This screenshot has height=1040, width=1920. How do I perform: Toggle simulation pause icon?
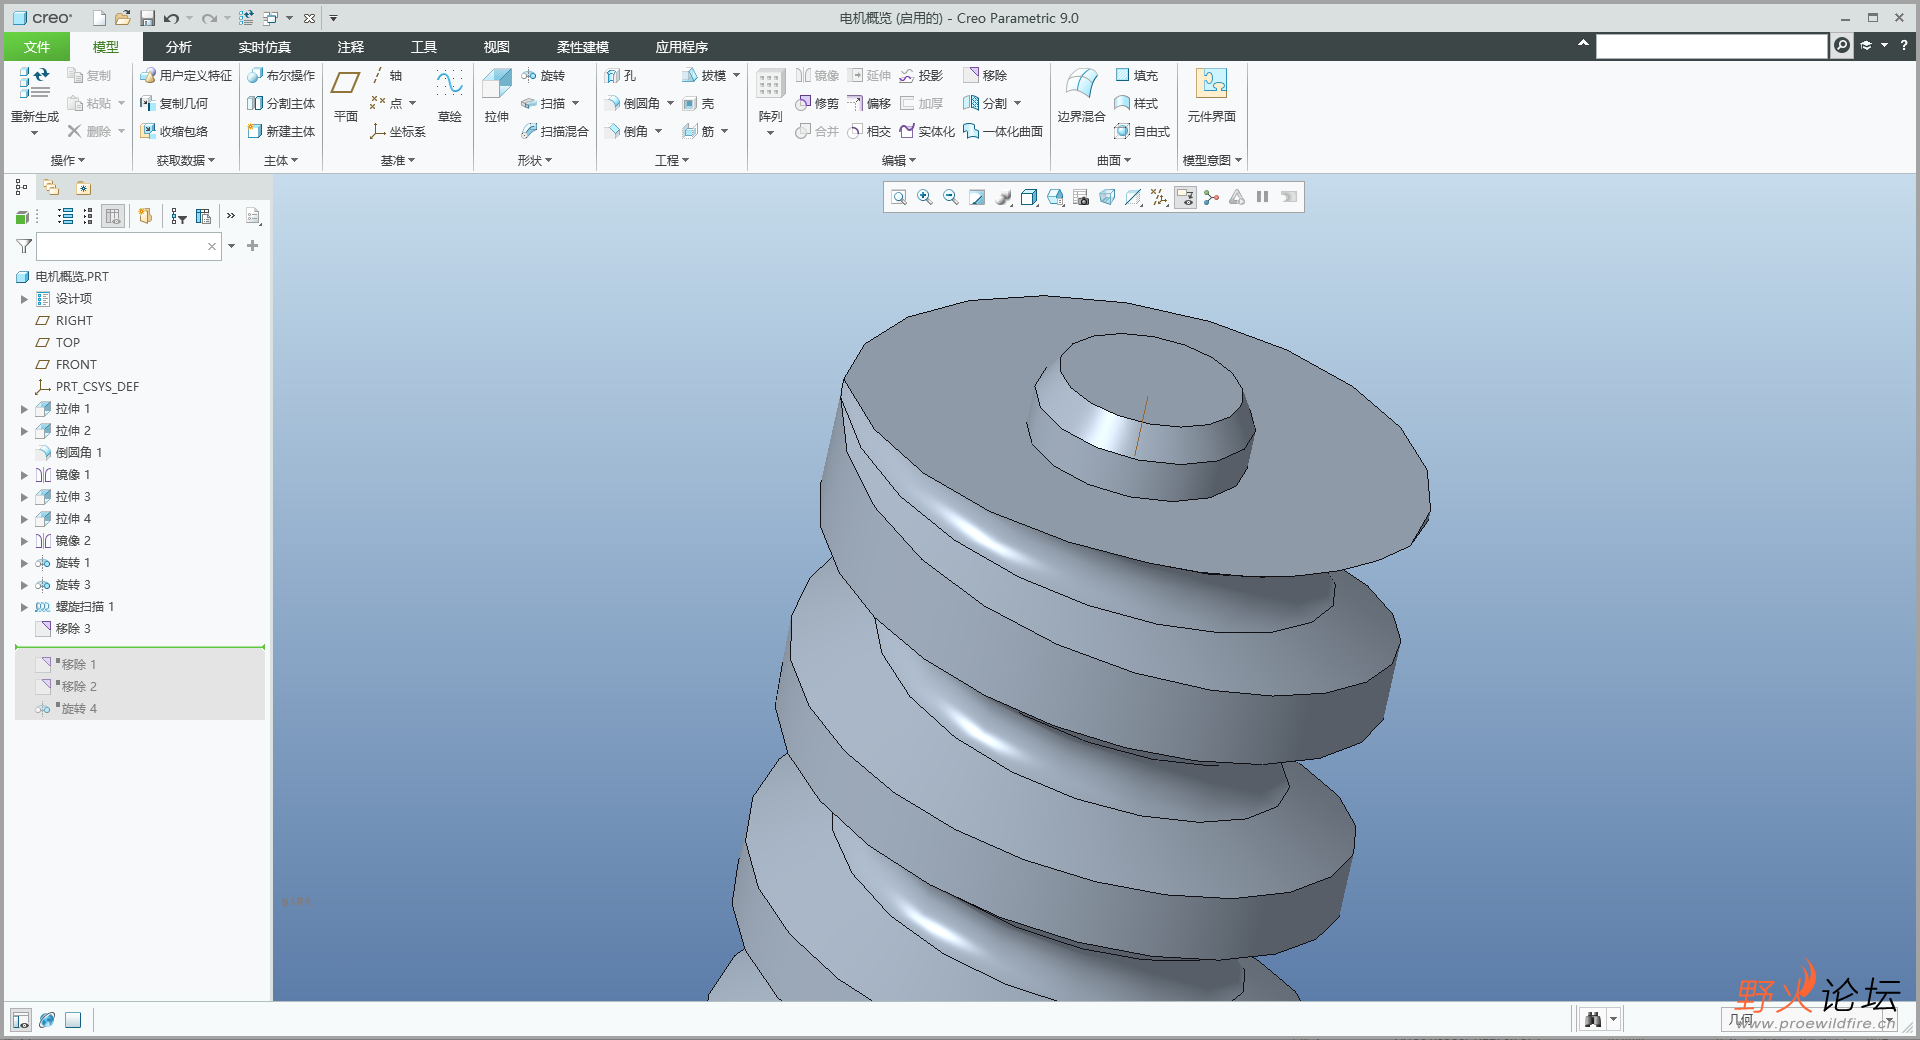(1263, 197)
